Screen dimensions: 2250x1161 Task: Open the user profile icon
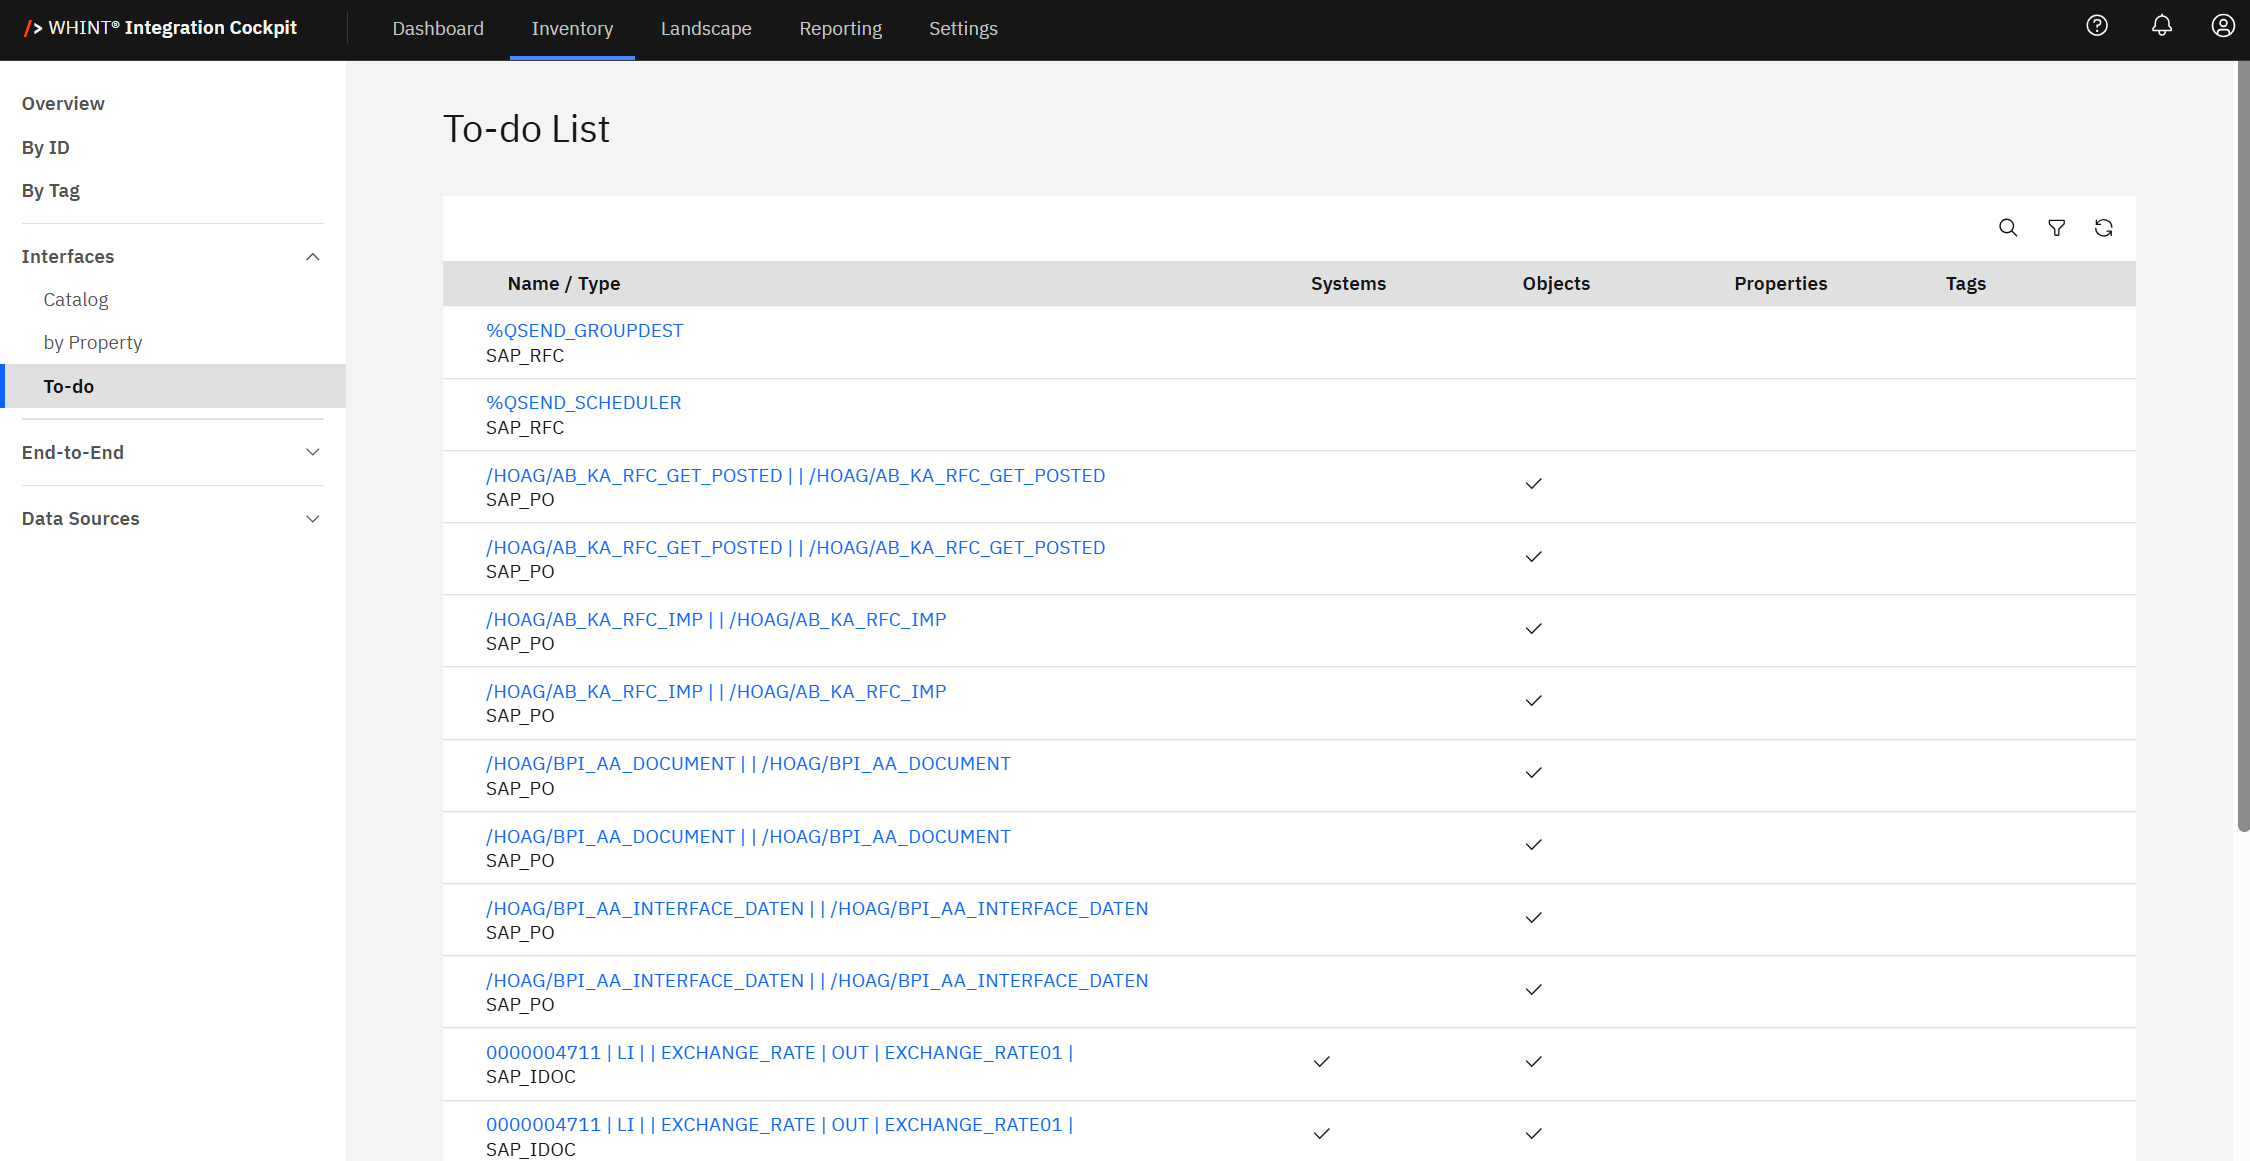[x=2222, y=26]
